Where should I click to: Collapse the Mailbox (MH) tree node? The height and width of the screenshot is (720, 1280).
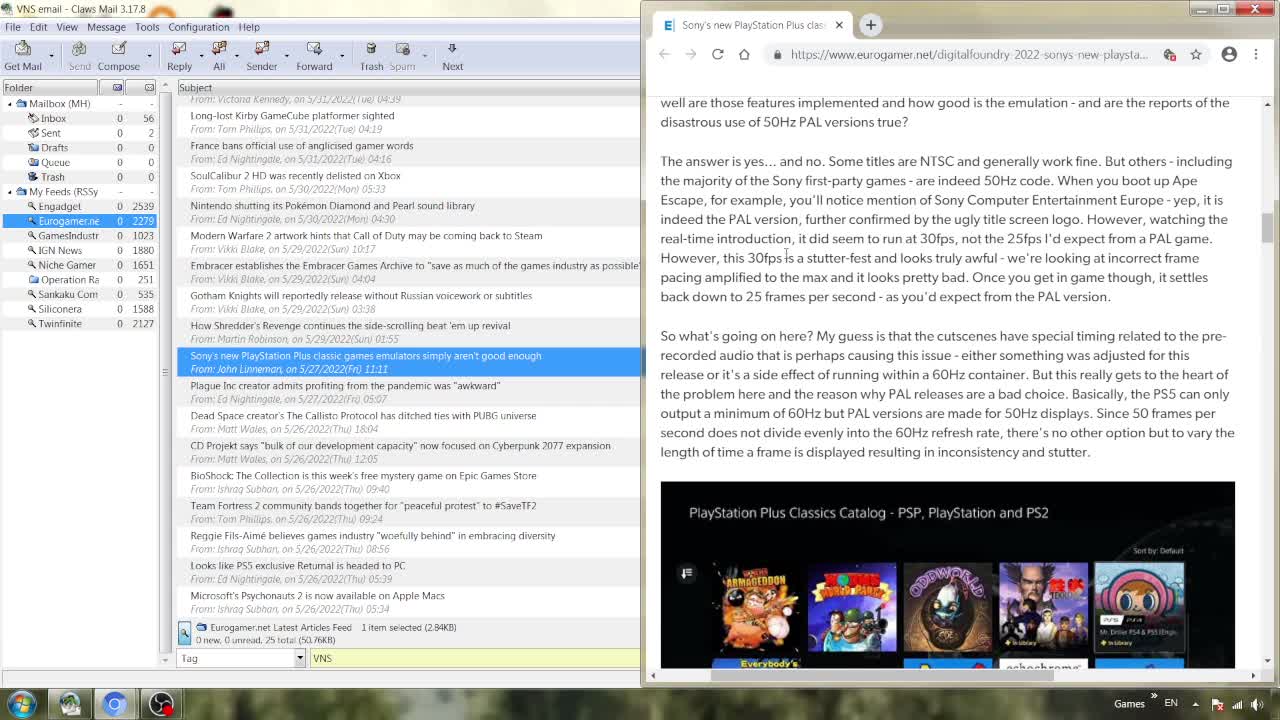point(10,103)
